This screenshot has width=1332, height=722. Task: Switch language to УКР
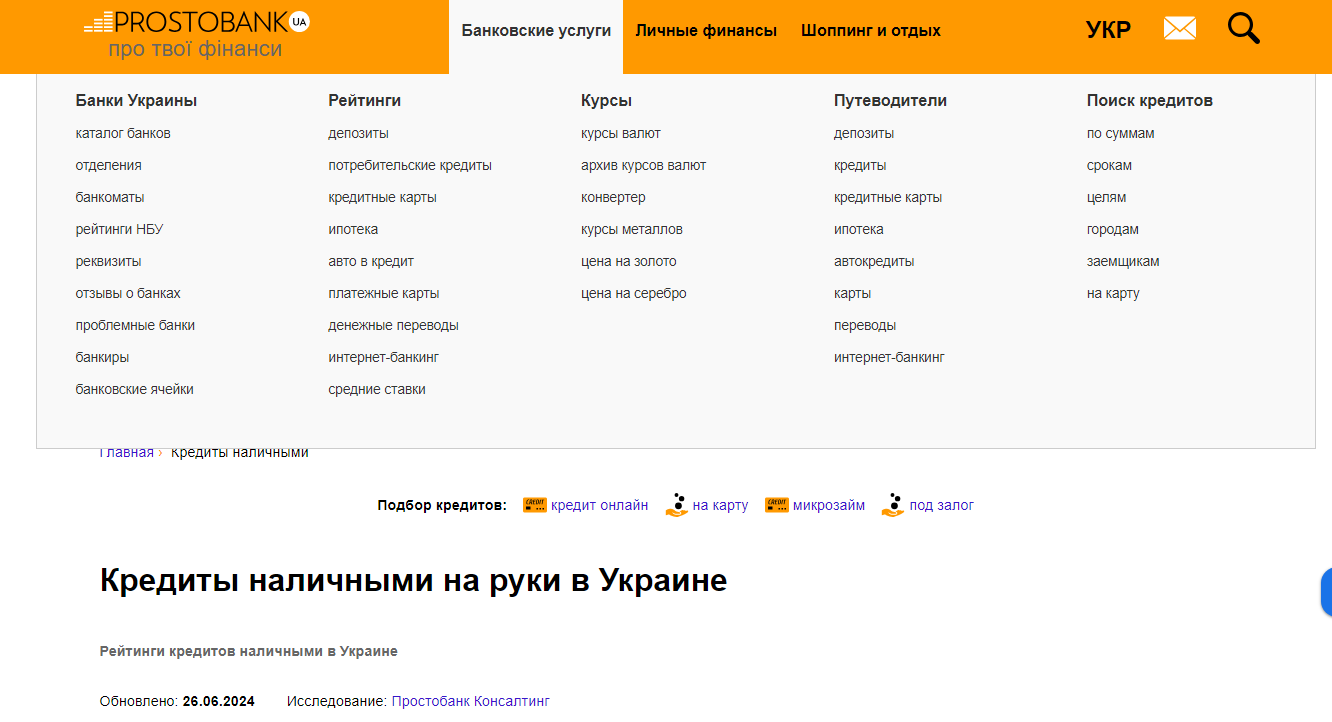[1108, 30]
